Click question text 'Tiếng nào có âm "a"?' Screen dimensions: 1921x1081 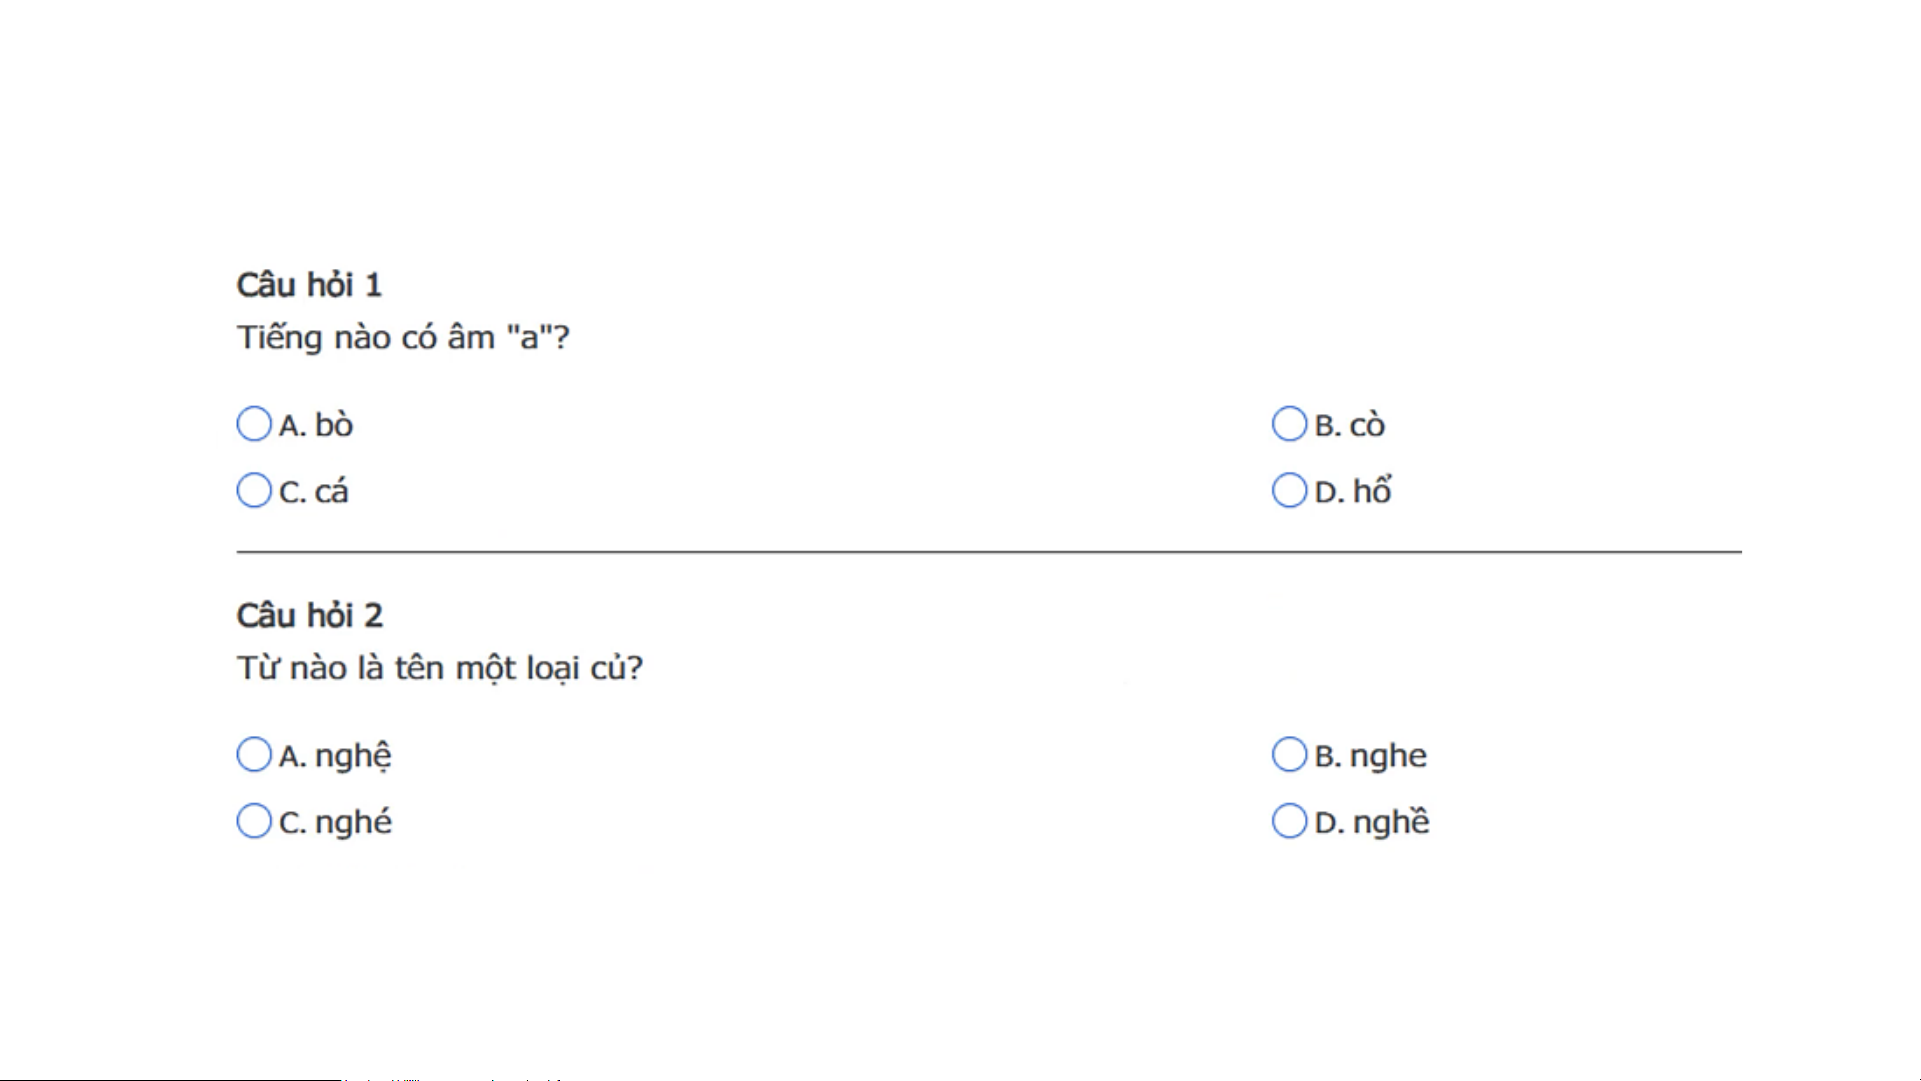[403, 338]
